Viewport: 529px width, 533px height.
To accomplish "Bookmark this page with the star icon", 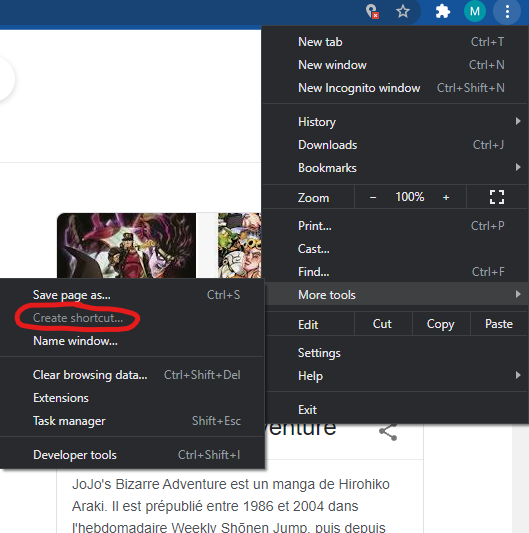I will click(403, 12).
